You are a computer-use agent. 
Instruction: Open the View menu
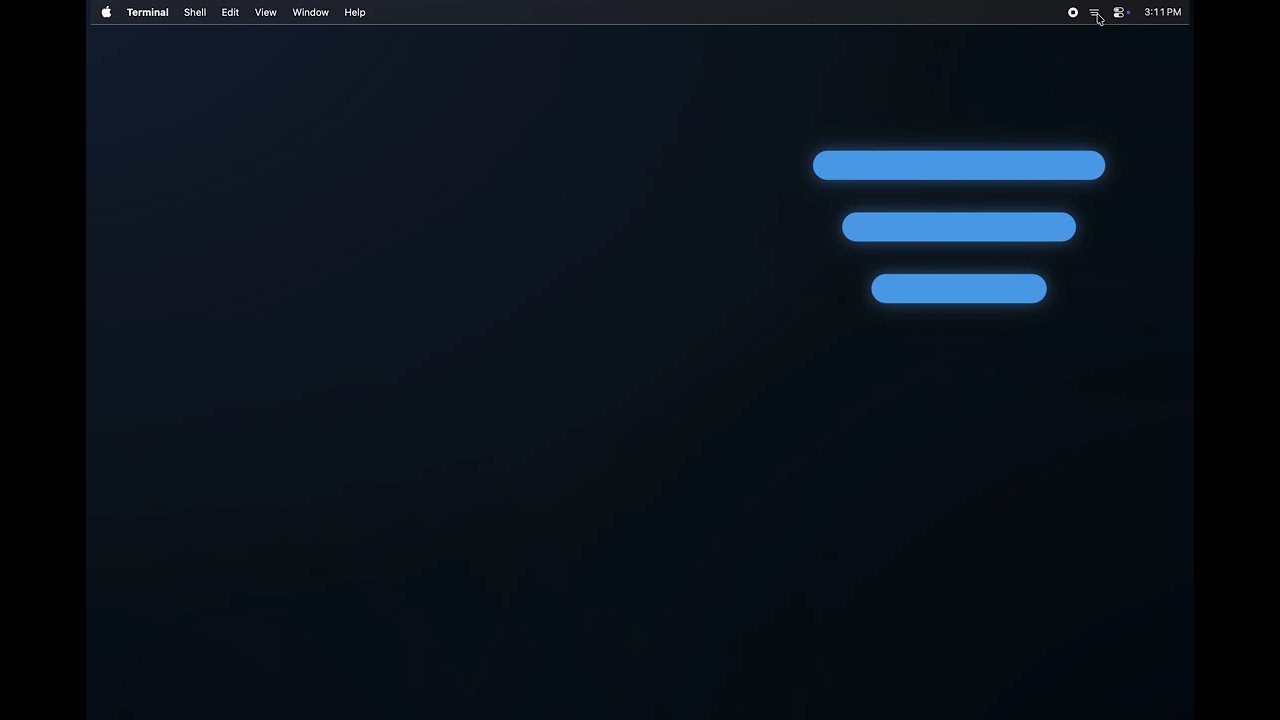(x=265, y=12)
